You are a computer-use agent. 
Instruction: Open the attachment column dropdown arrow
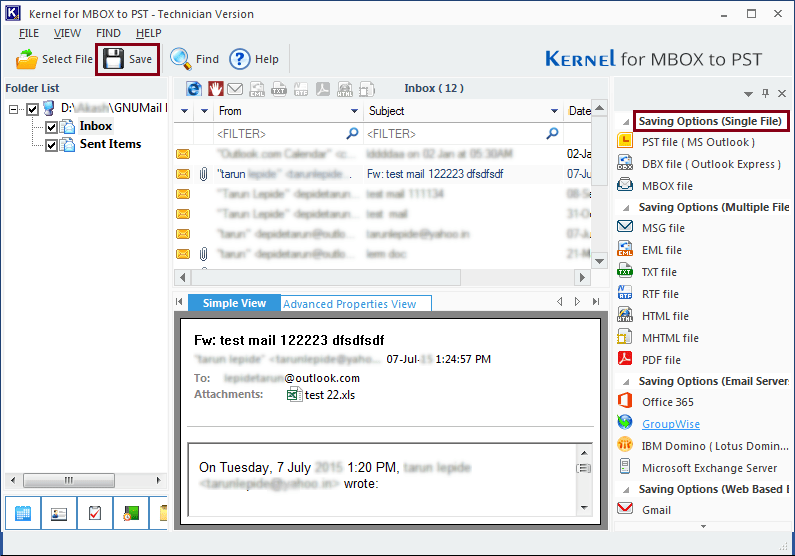(x=204, y=111)
